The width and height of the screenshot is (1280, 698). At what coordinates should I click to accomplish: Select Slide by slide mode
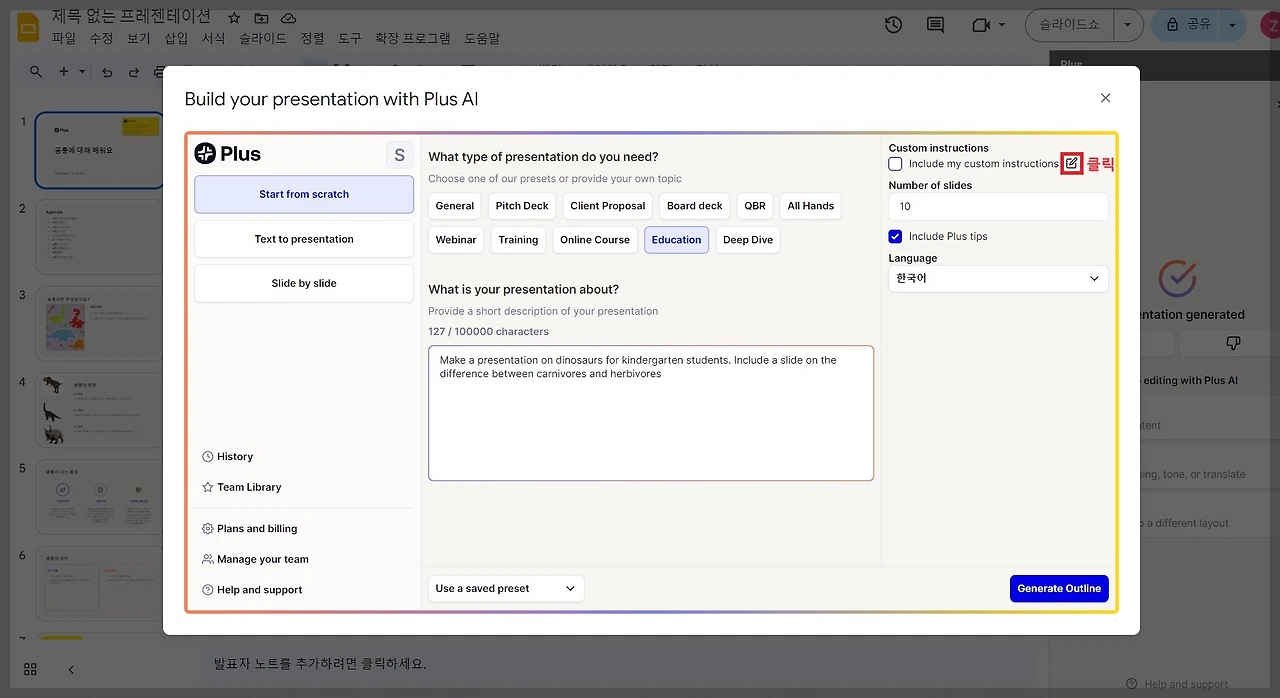point(304,283)
